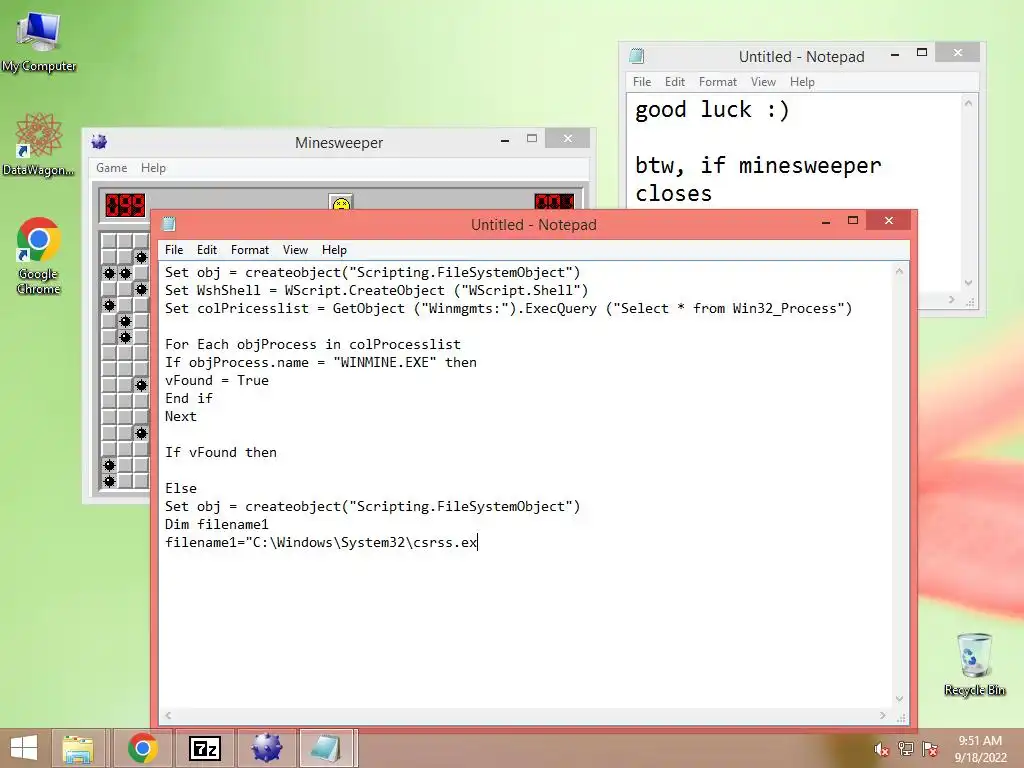This screenshot has height=768, width=1024.
Task: Open Game menu in Minesweeper
Action: (x=112, y=168)
